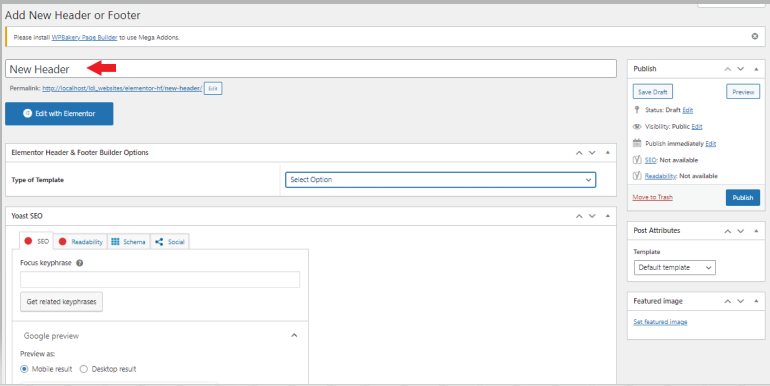
Task: Select Desktop result preview
Action: [x=83, y=369]
